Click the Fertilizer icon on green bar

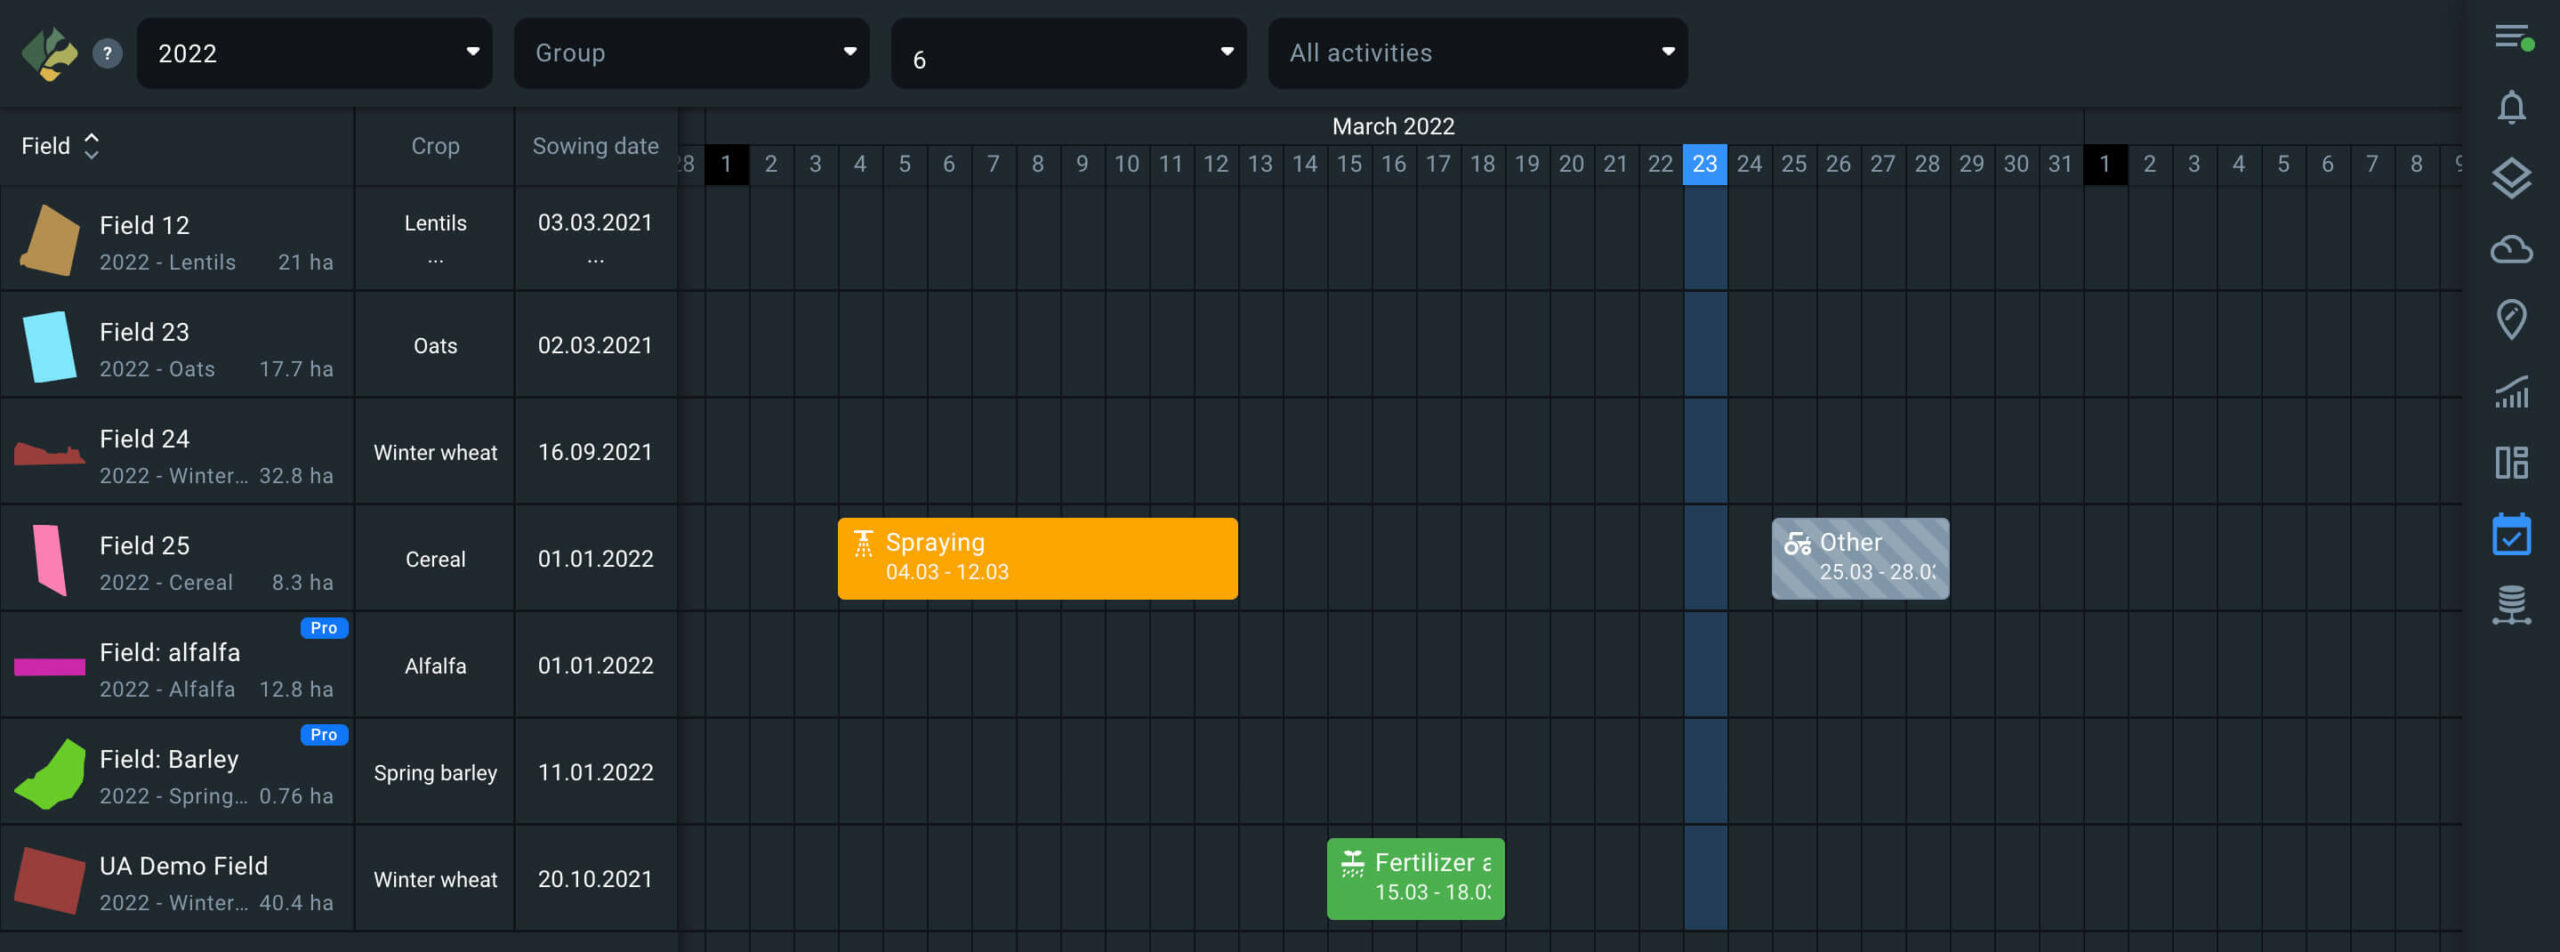pyautogui.click(x=1352, y=863)
